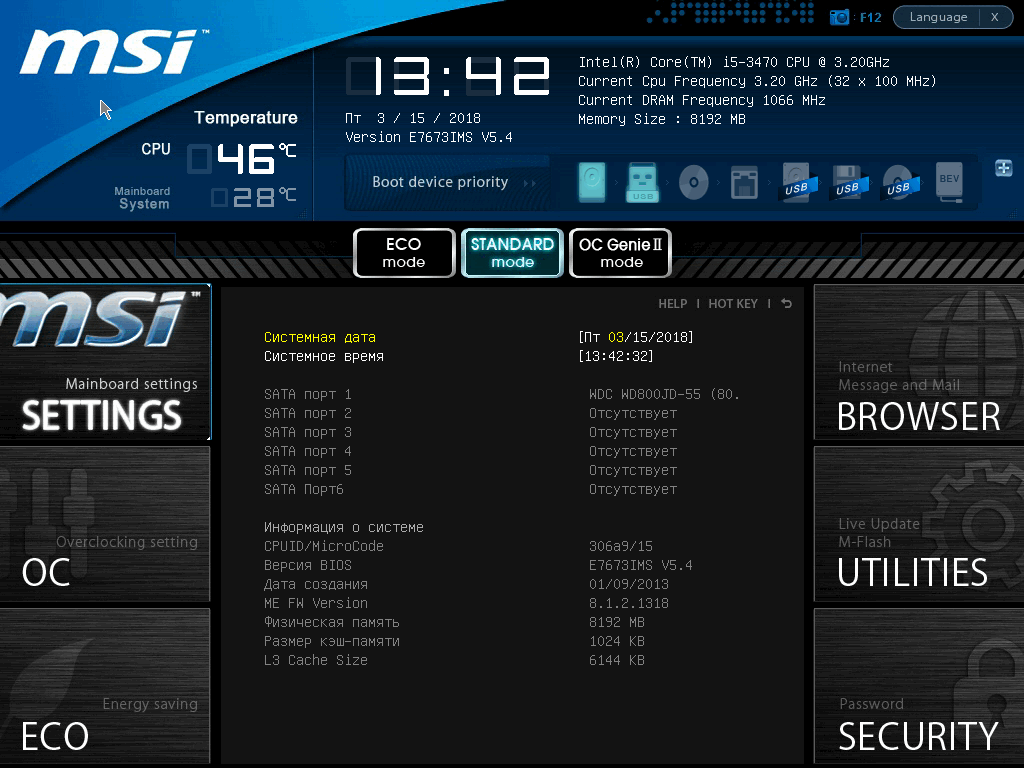
Task: Open the OC overclocking settings section
Action: (x=104, y=524)
